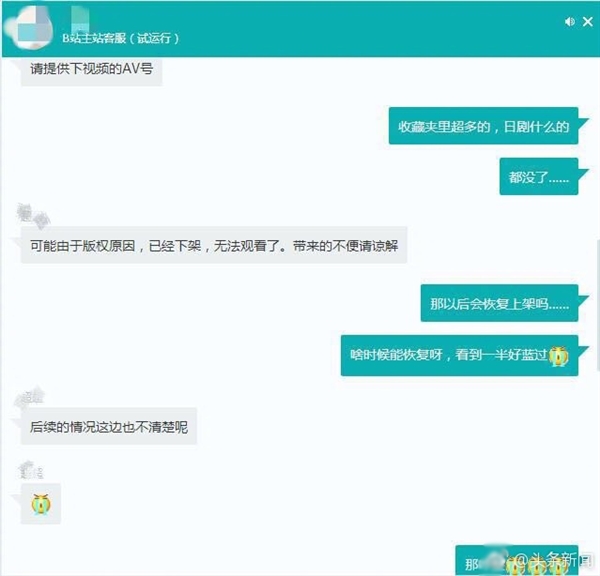The image size is (600, 576).
Task: Click the agent name above 可能由于版权原因 message
Action: [33, 215]
